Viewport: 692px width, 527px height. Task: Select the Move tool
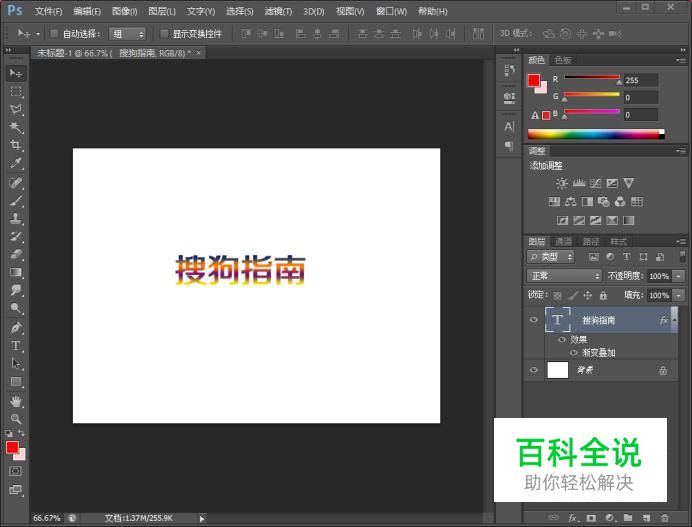(16, 73)
